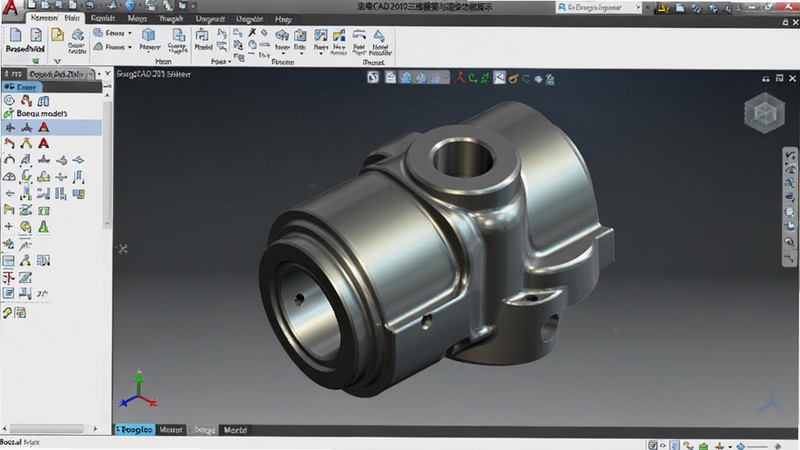
Task: Click the yellow key icon at palette bottom
Action: (7, 313)
